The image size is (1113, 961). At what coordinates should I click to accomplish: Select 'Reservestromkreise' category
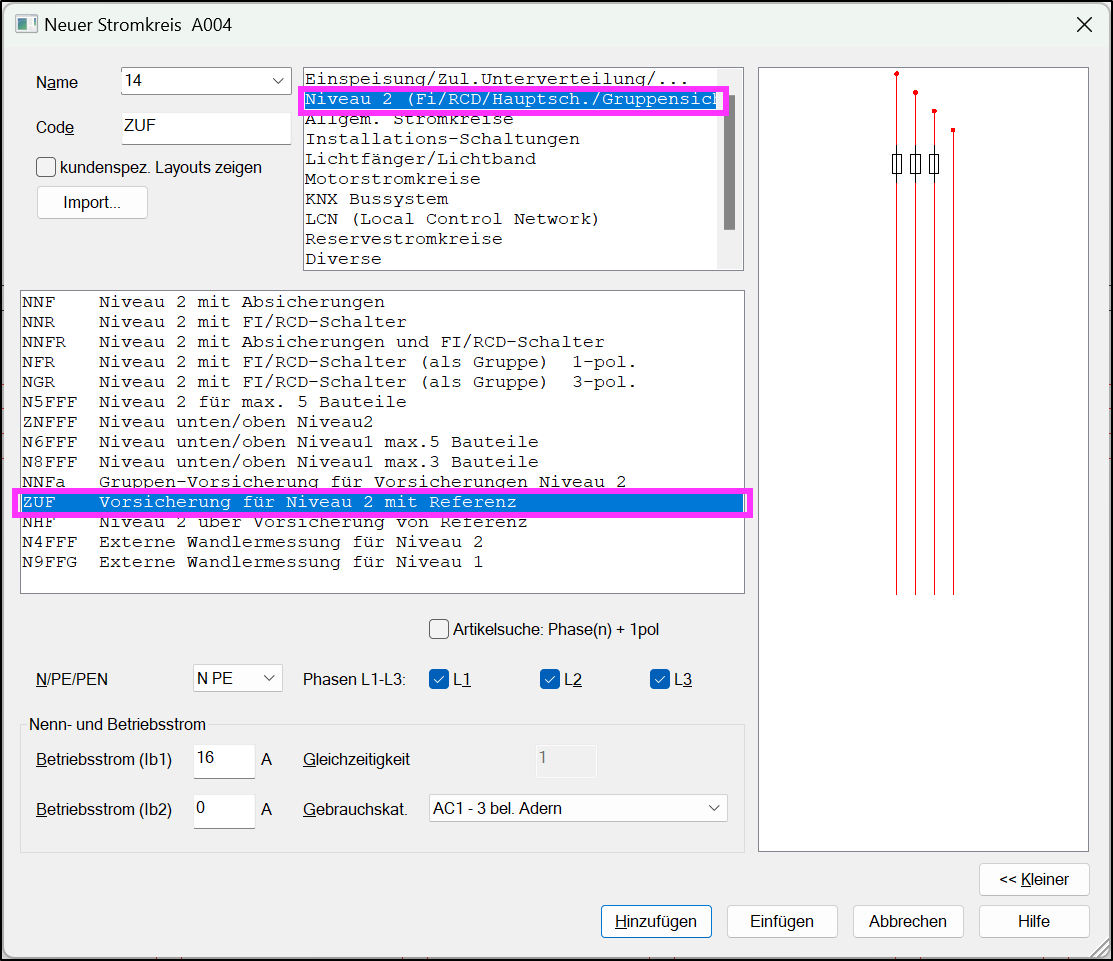pos(510,239)
